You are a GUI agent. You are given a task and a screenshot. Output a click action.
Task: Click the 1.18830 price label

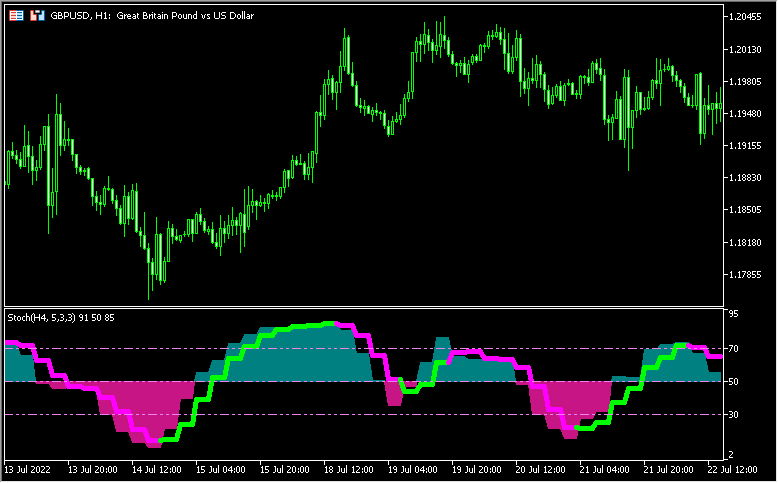click(x=745, y=178)
